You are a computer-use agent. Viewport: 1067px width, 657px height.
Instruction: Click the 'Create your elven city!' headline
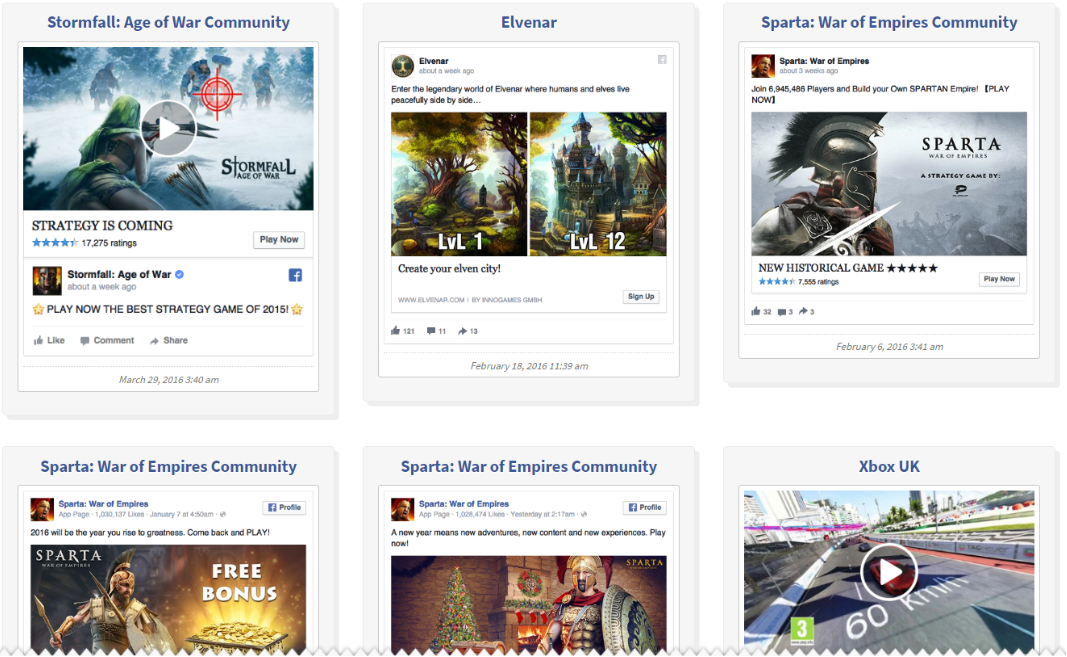[449, 268]
